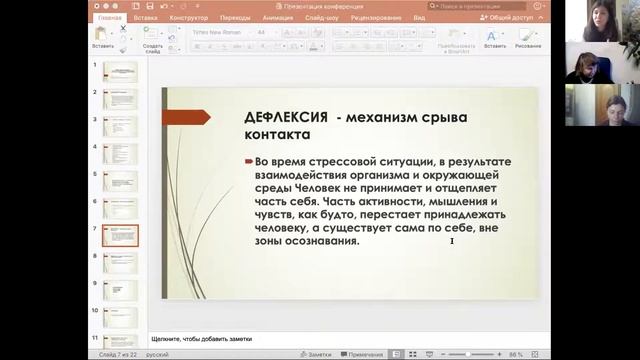Click the font color A underline icon
640x360 pixels.
pyautogui.click(x=313, y=46)
